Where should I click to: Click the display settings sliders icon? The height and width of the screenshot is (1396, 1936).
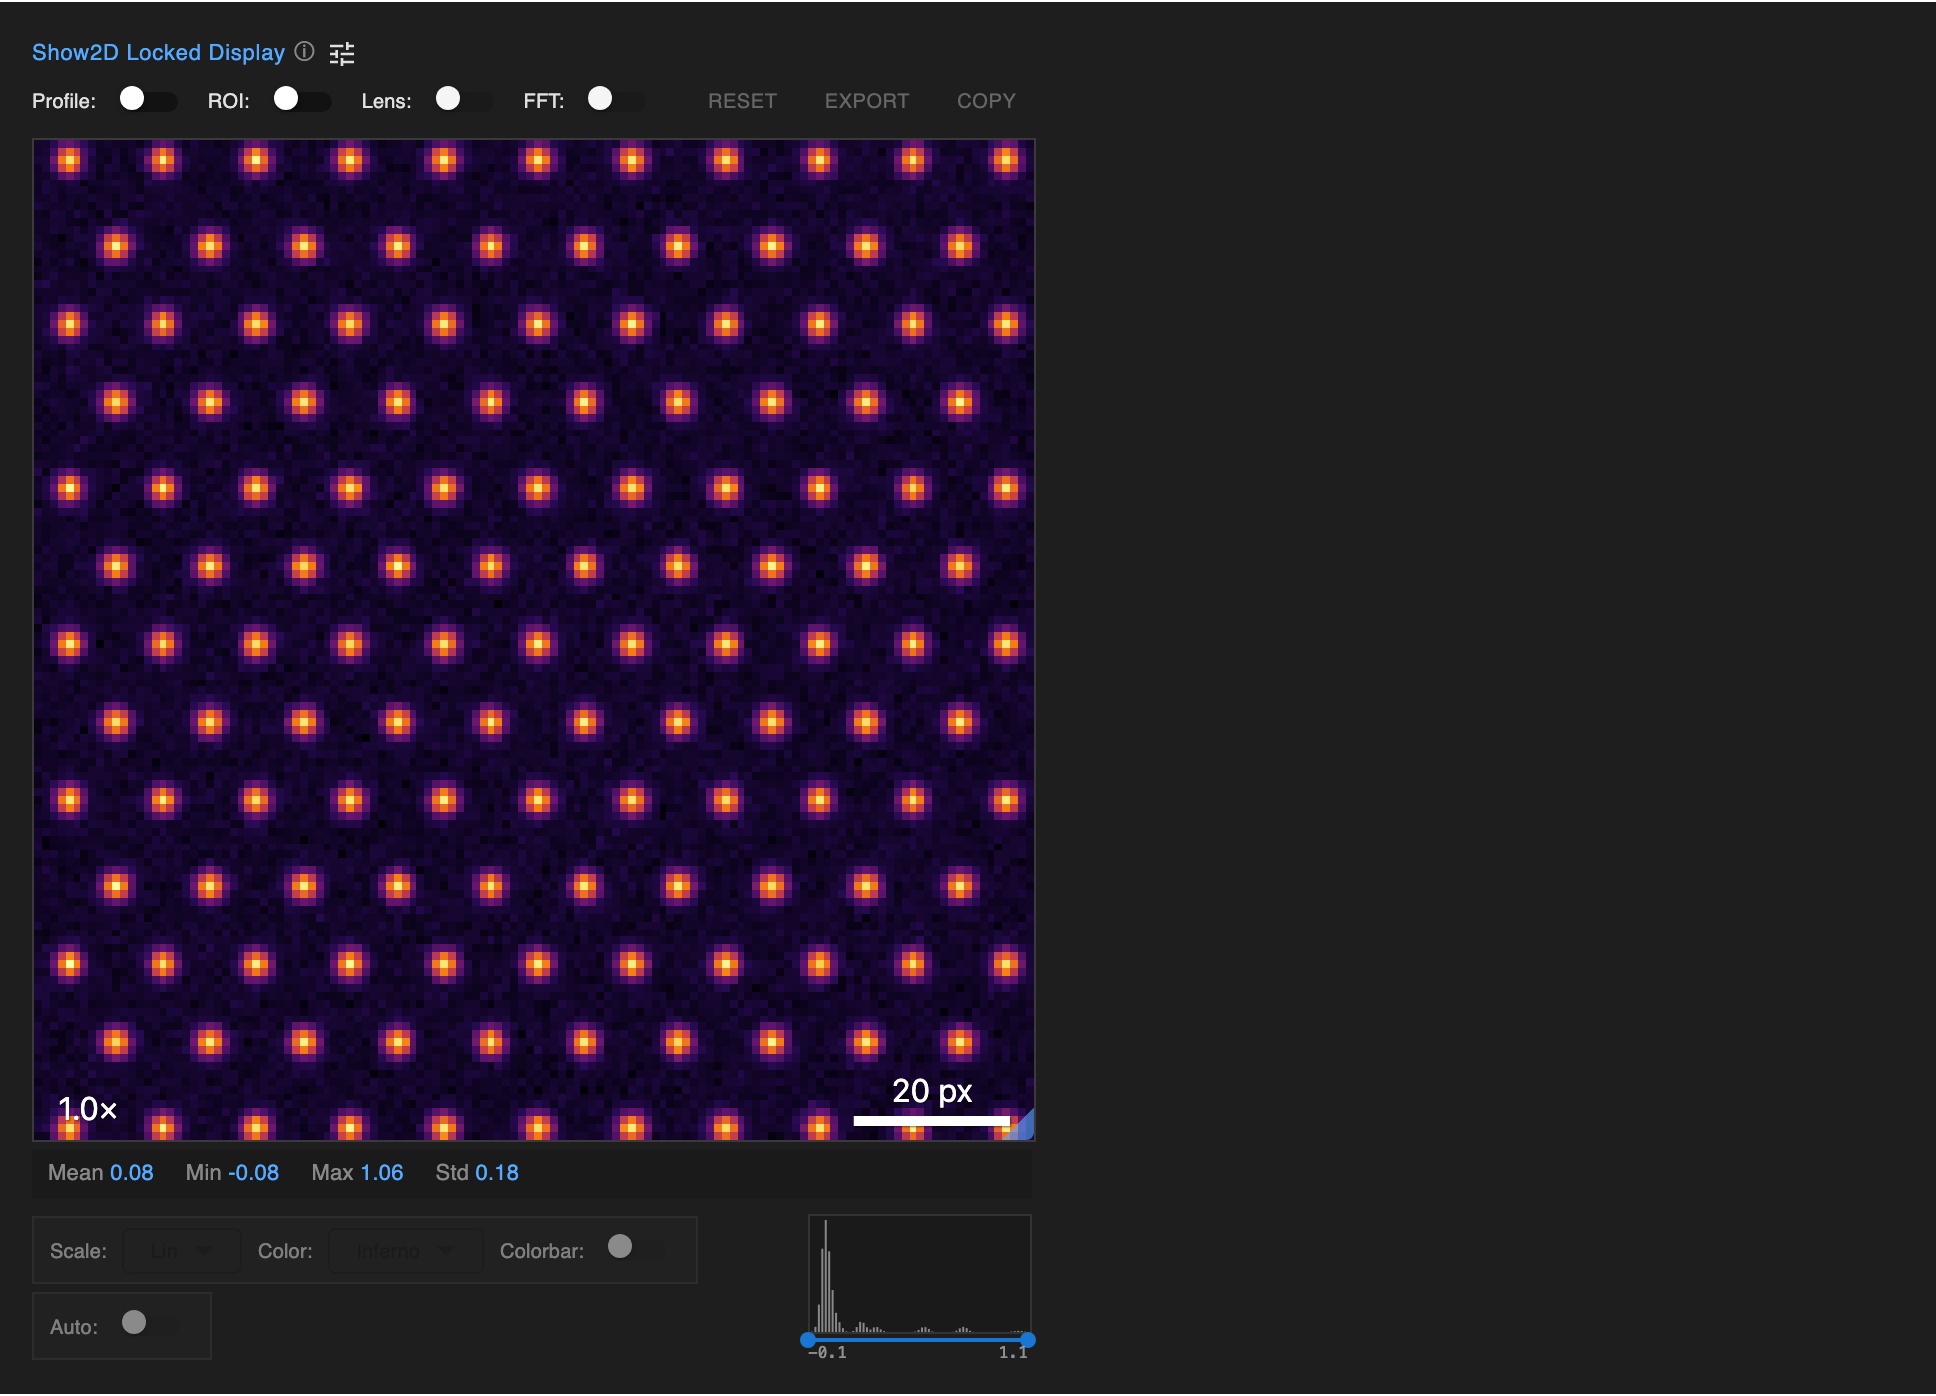pyautogui.click(x=342, y=53)
